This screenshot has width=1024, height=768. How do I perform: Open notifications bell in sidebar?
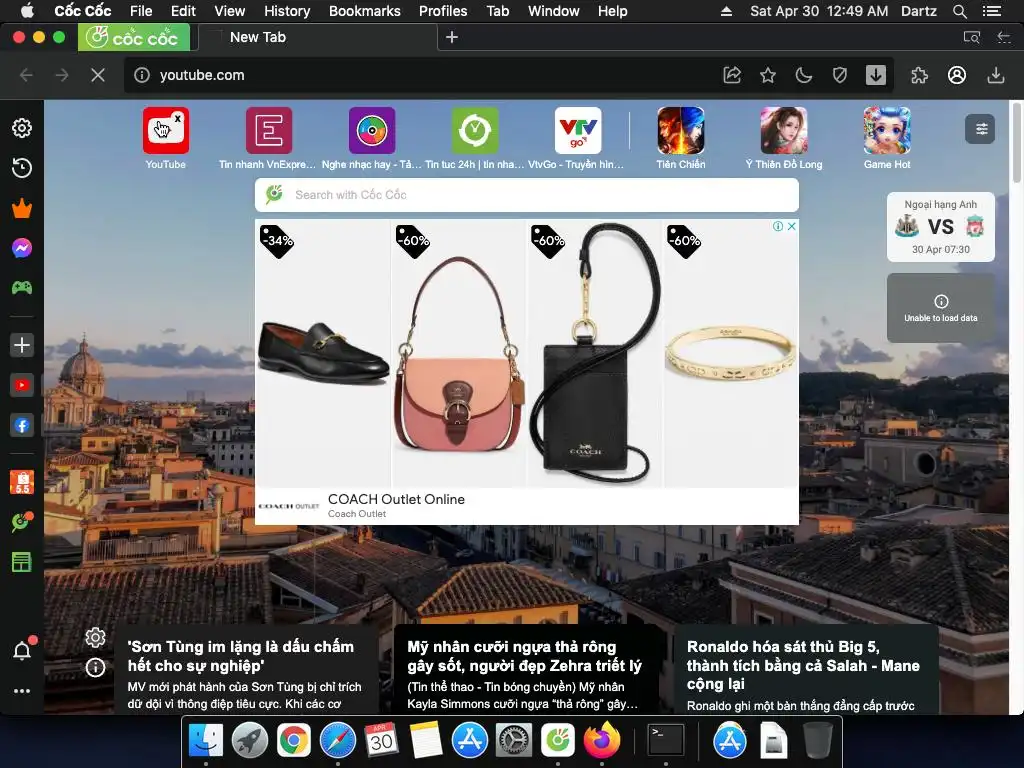click(x=22, y=650)
